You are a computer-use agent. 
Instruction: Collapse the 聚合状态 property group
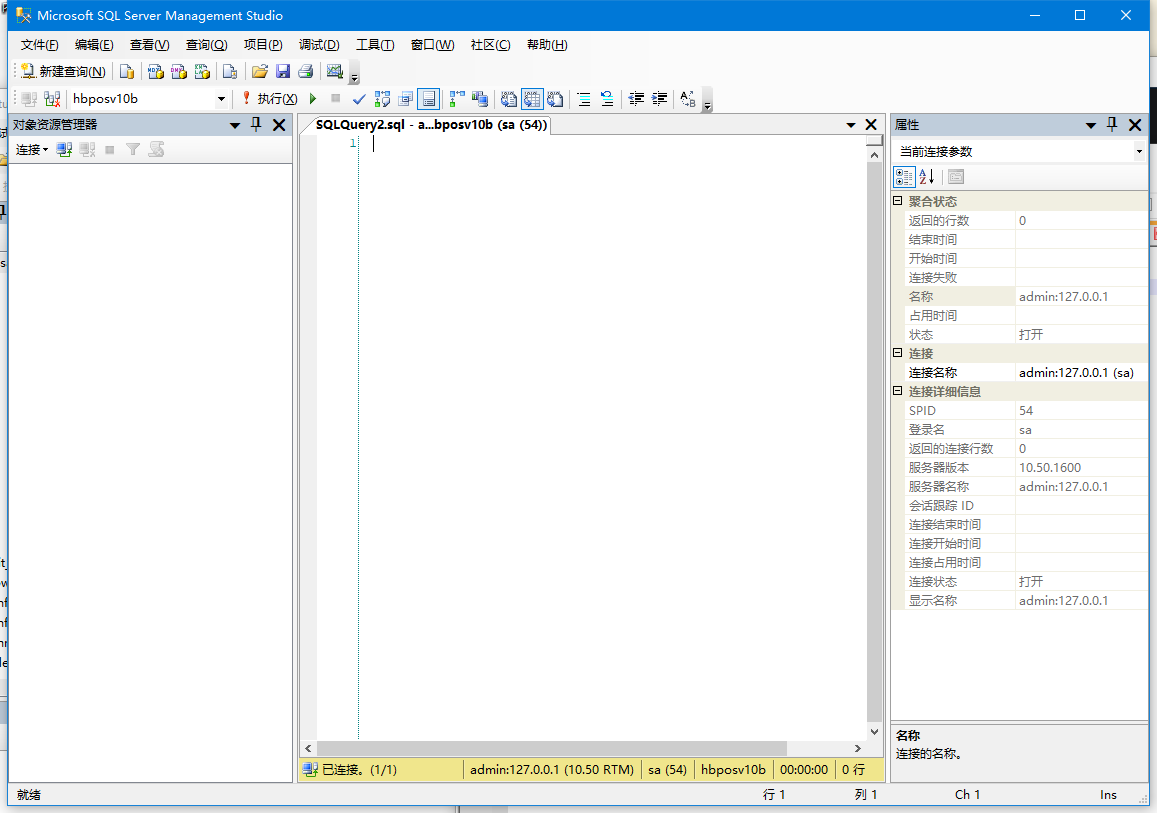(x=898, y=201)
